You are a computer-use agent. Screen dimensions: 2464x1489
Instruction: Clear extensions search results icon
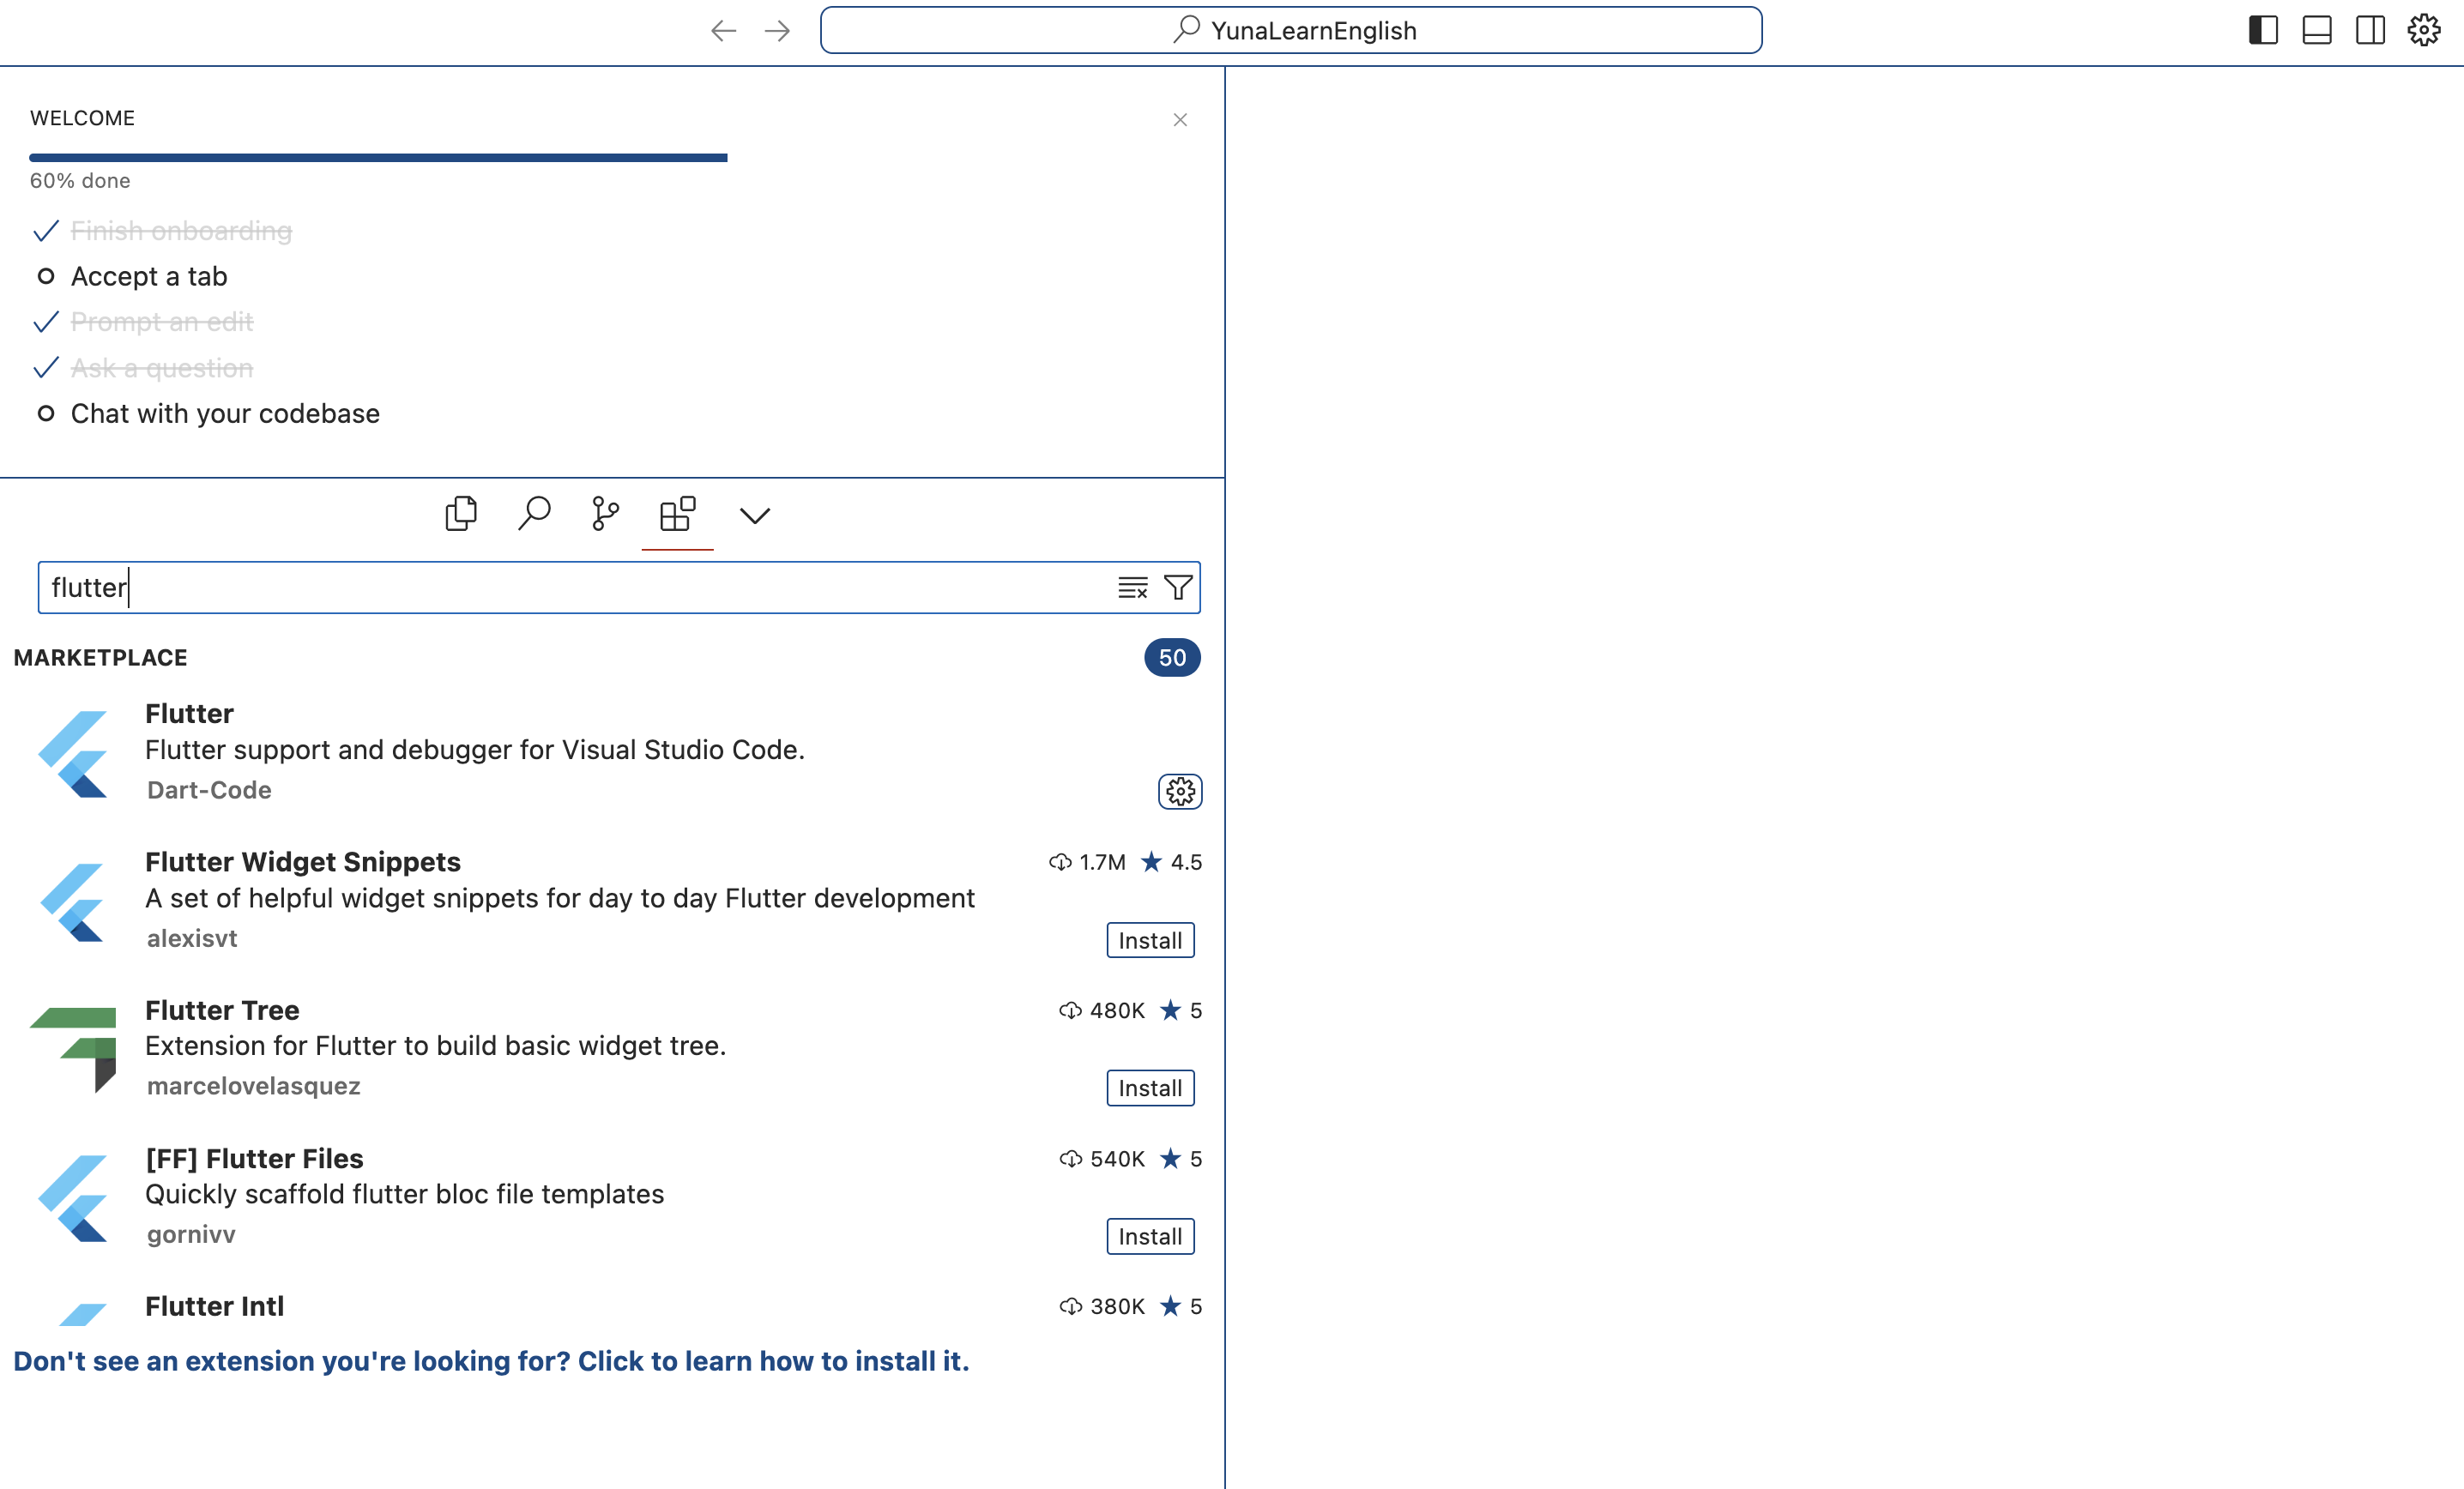point(1133,587)
